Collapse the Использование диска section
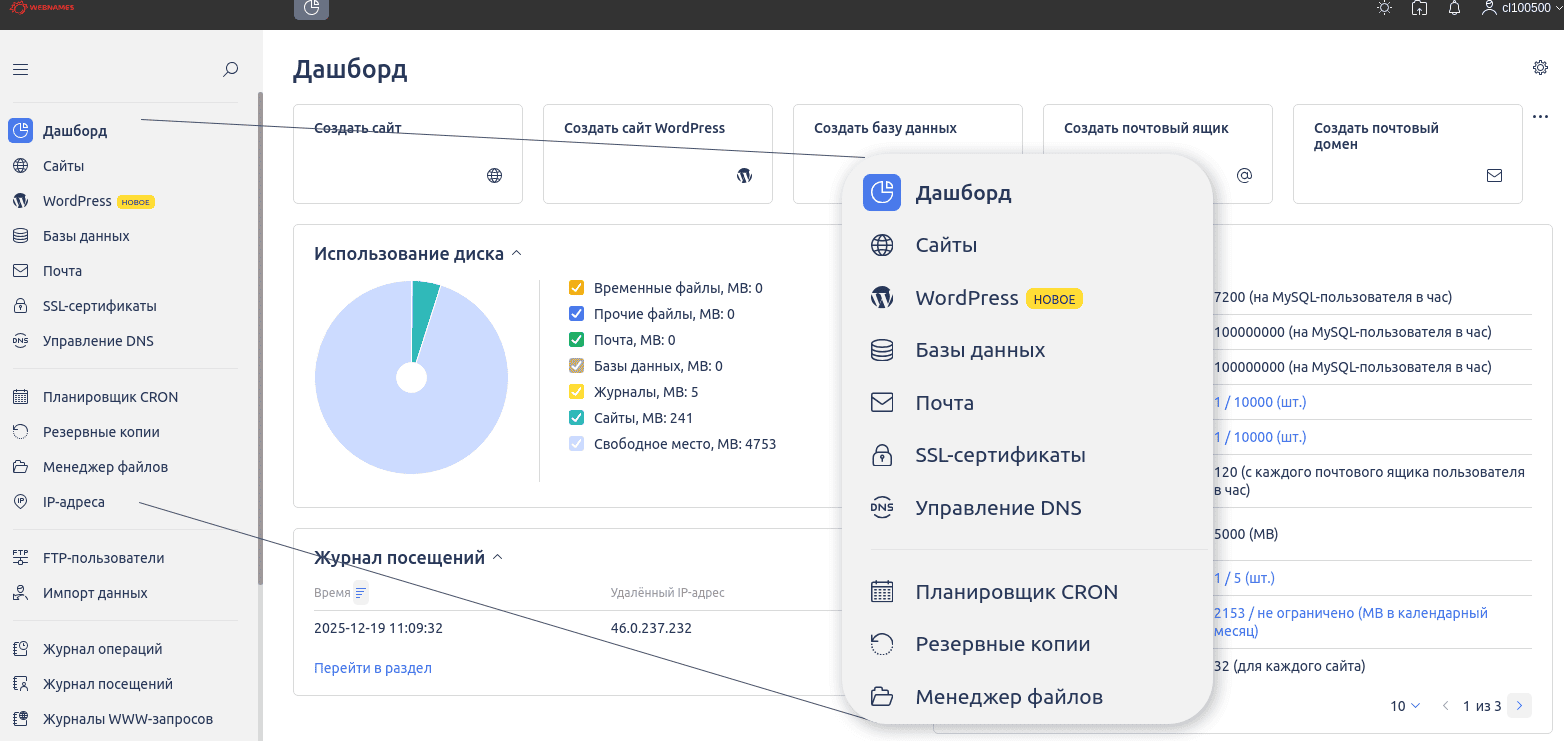This screenshot has height=741, width=1564. [517, 253]
